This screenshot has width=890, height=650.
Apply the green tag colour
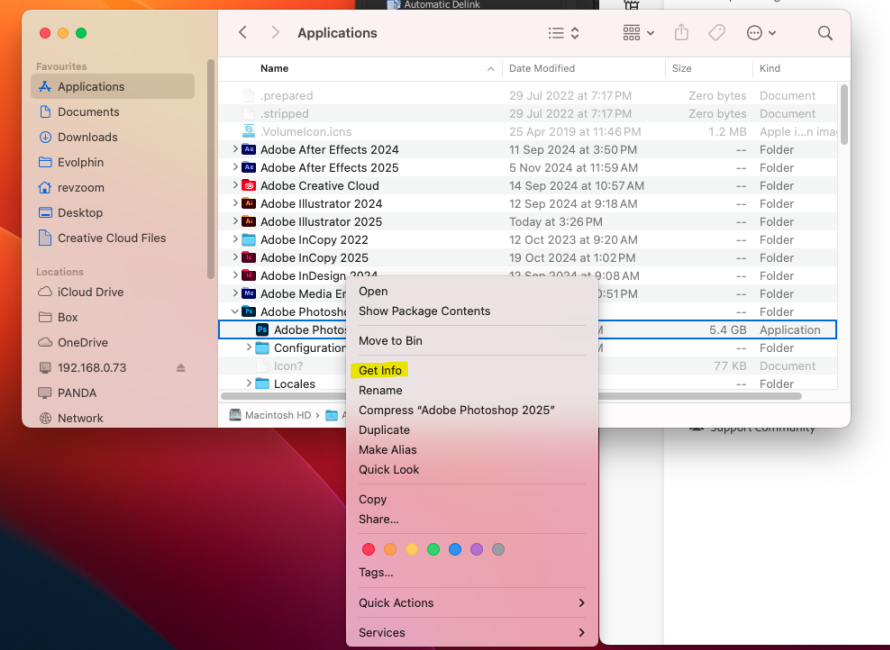(433, 549)
